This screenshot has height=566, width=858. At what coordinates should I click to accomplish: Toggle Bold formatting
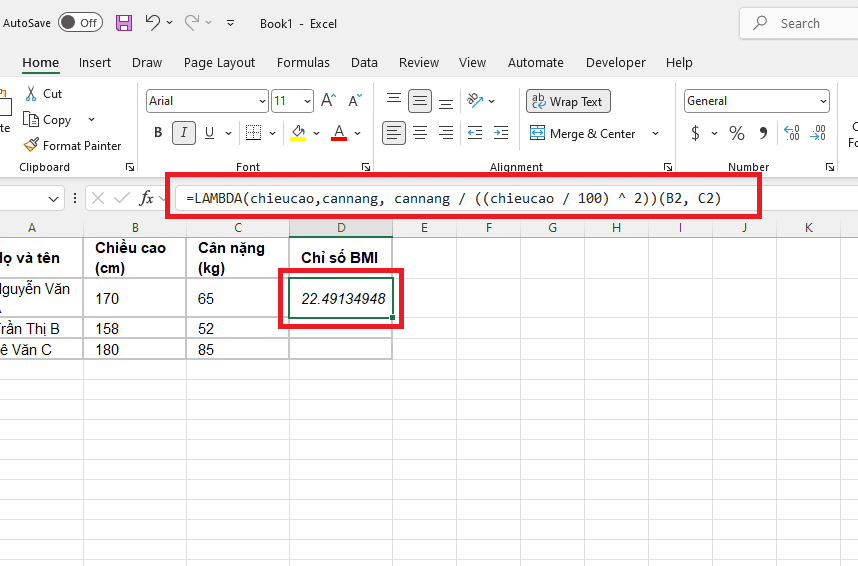click(x=158, y=132)
